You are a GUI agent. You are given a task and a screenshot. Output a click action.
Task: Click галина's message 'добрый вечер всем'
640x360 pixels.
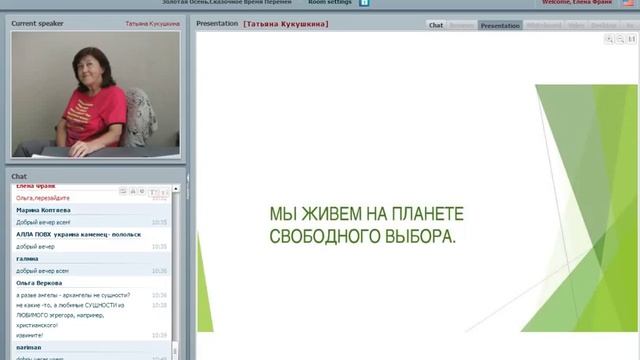42,271
